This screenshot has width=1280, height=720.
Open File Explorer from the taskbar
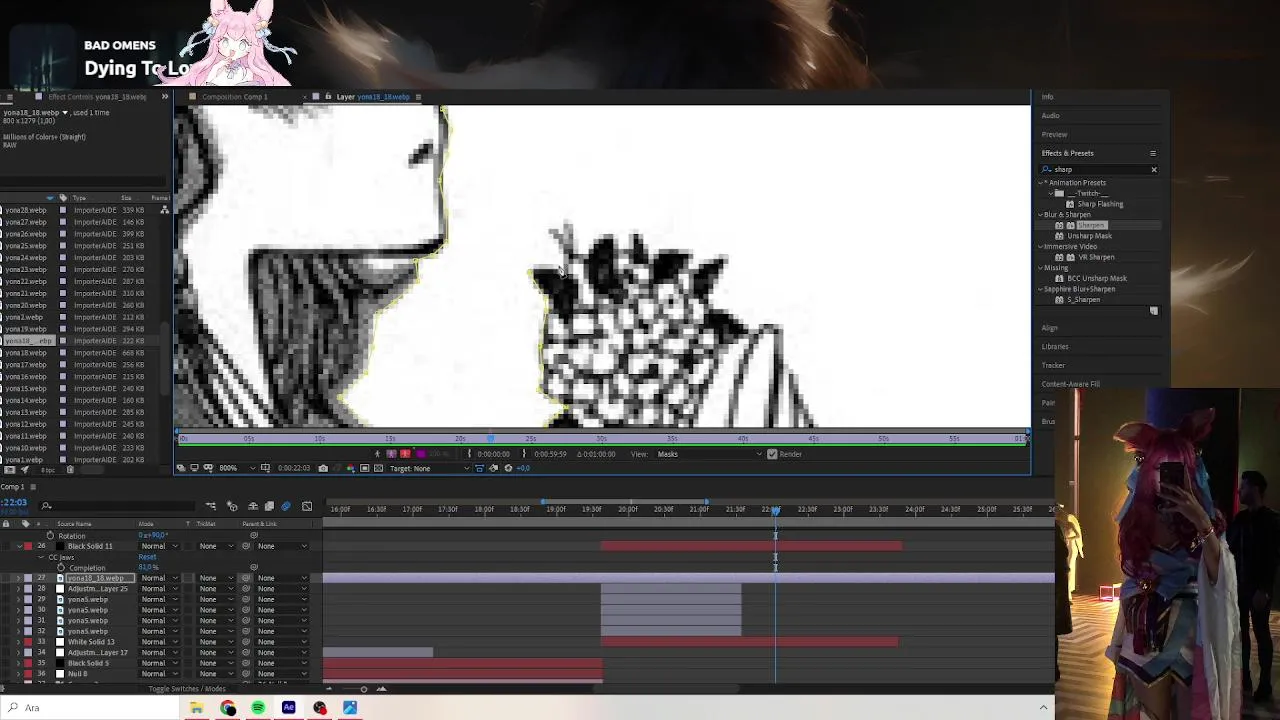click(x=197, y=708)
